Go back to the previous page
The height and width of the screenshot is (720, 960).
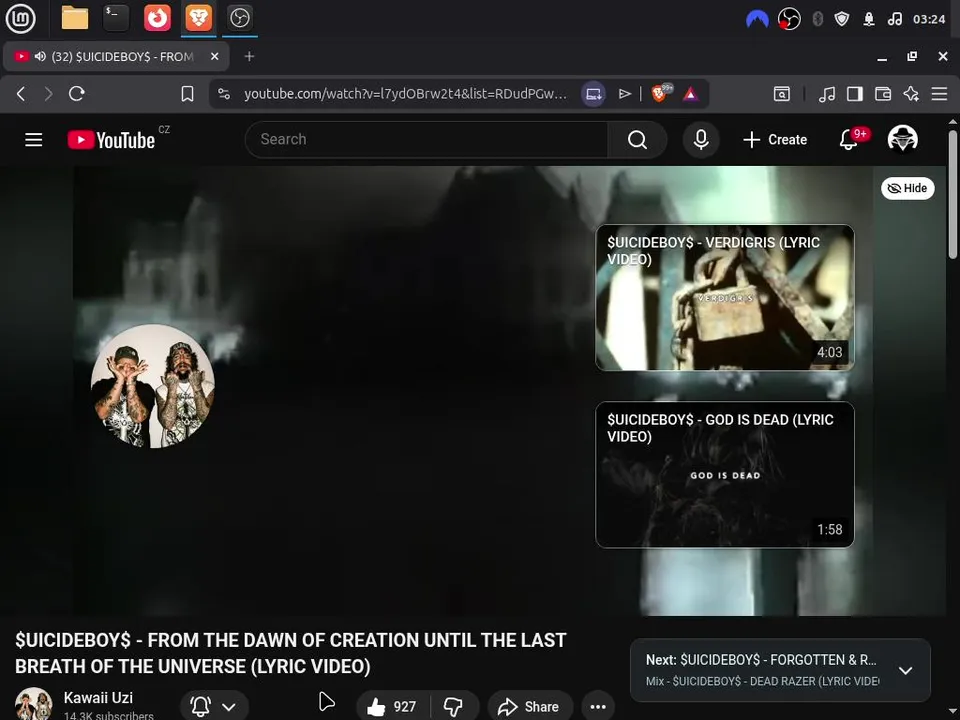coord(21,94)
